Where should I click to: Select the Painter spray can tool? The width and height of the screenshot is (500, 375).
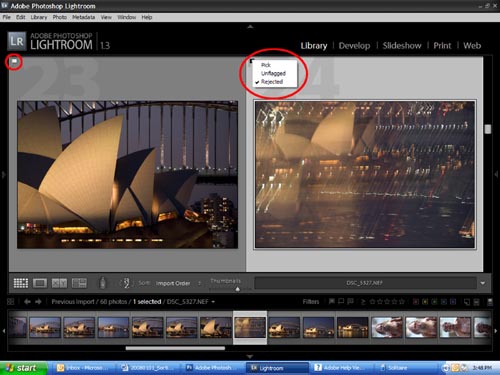pos(103,283)
